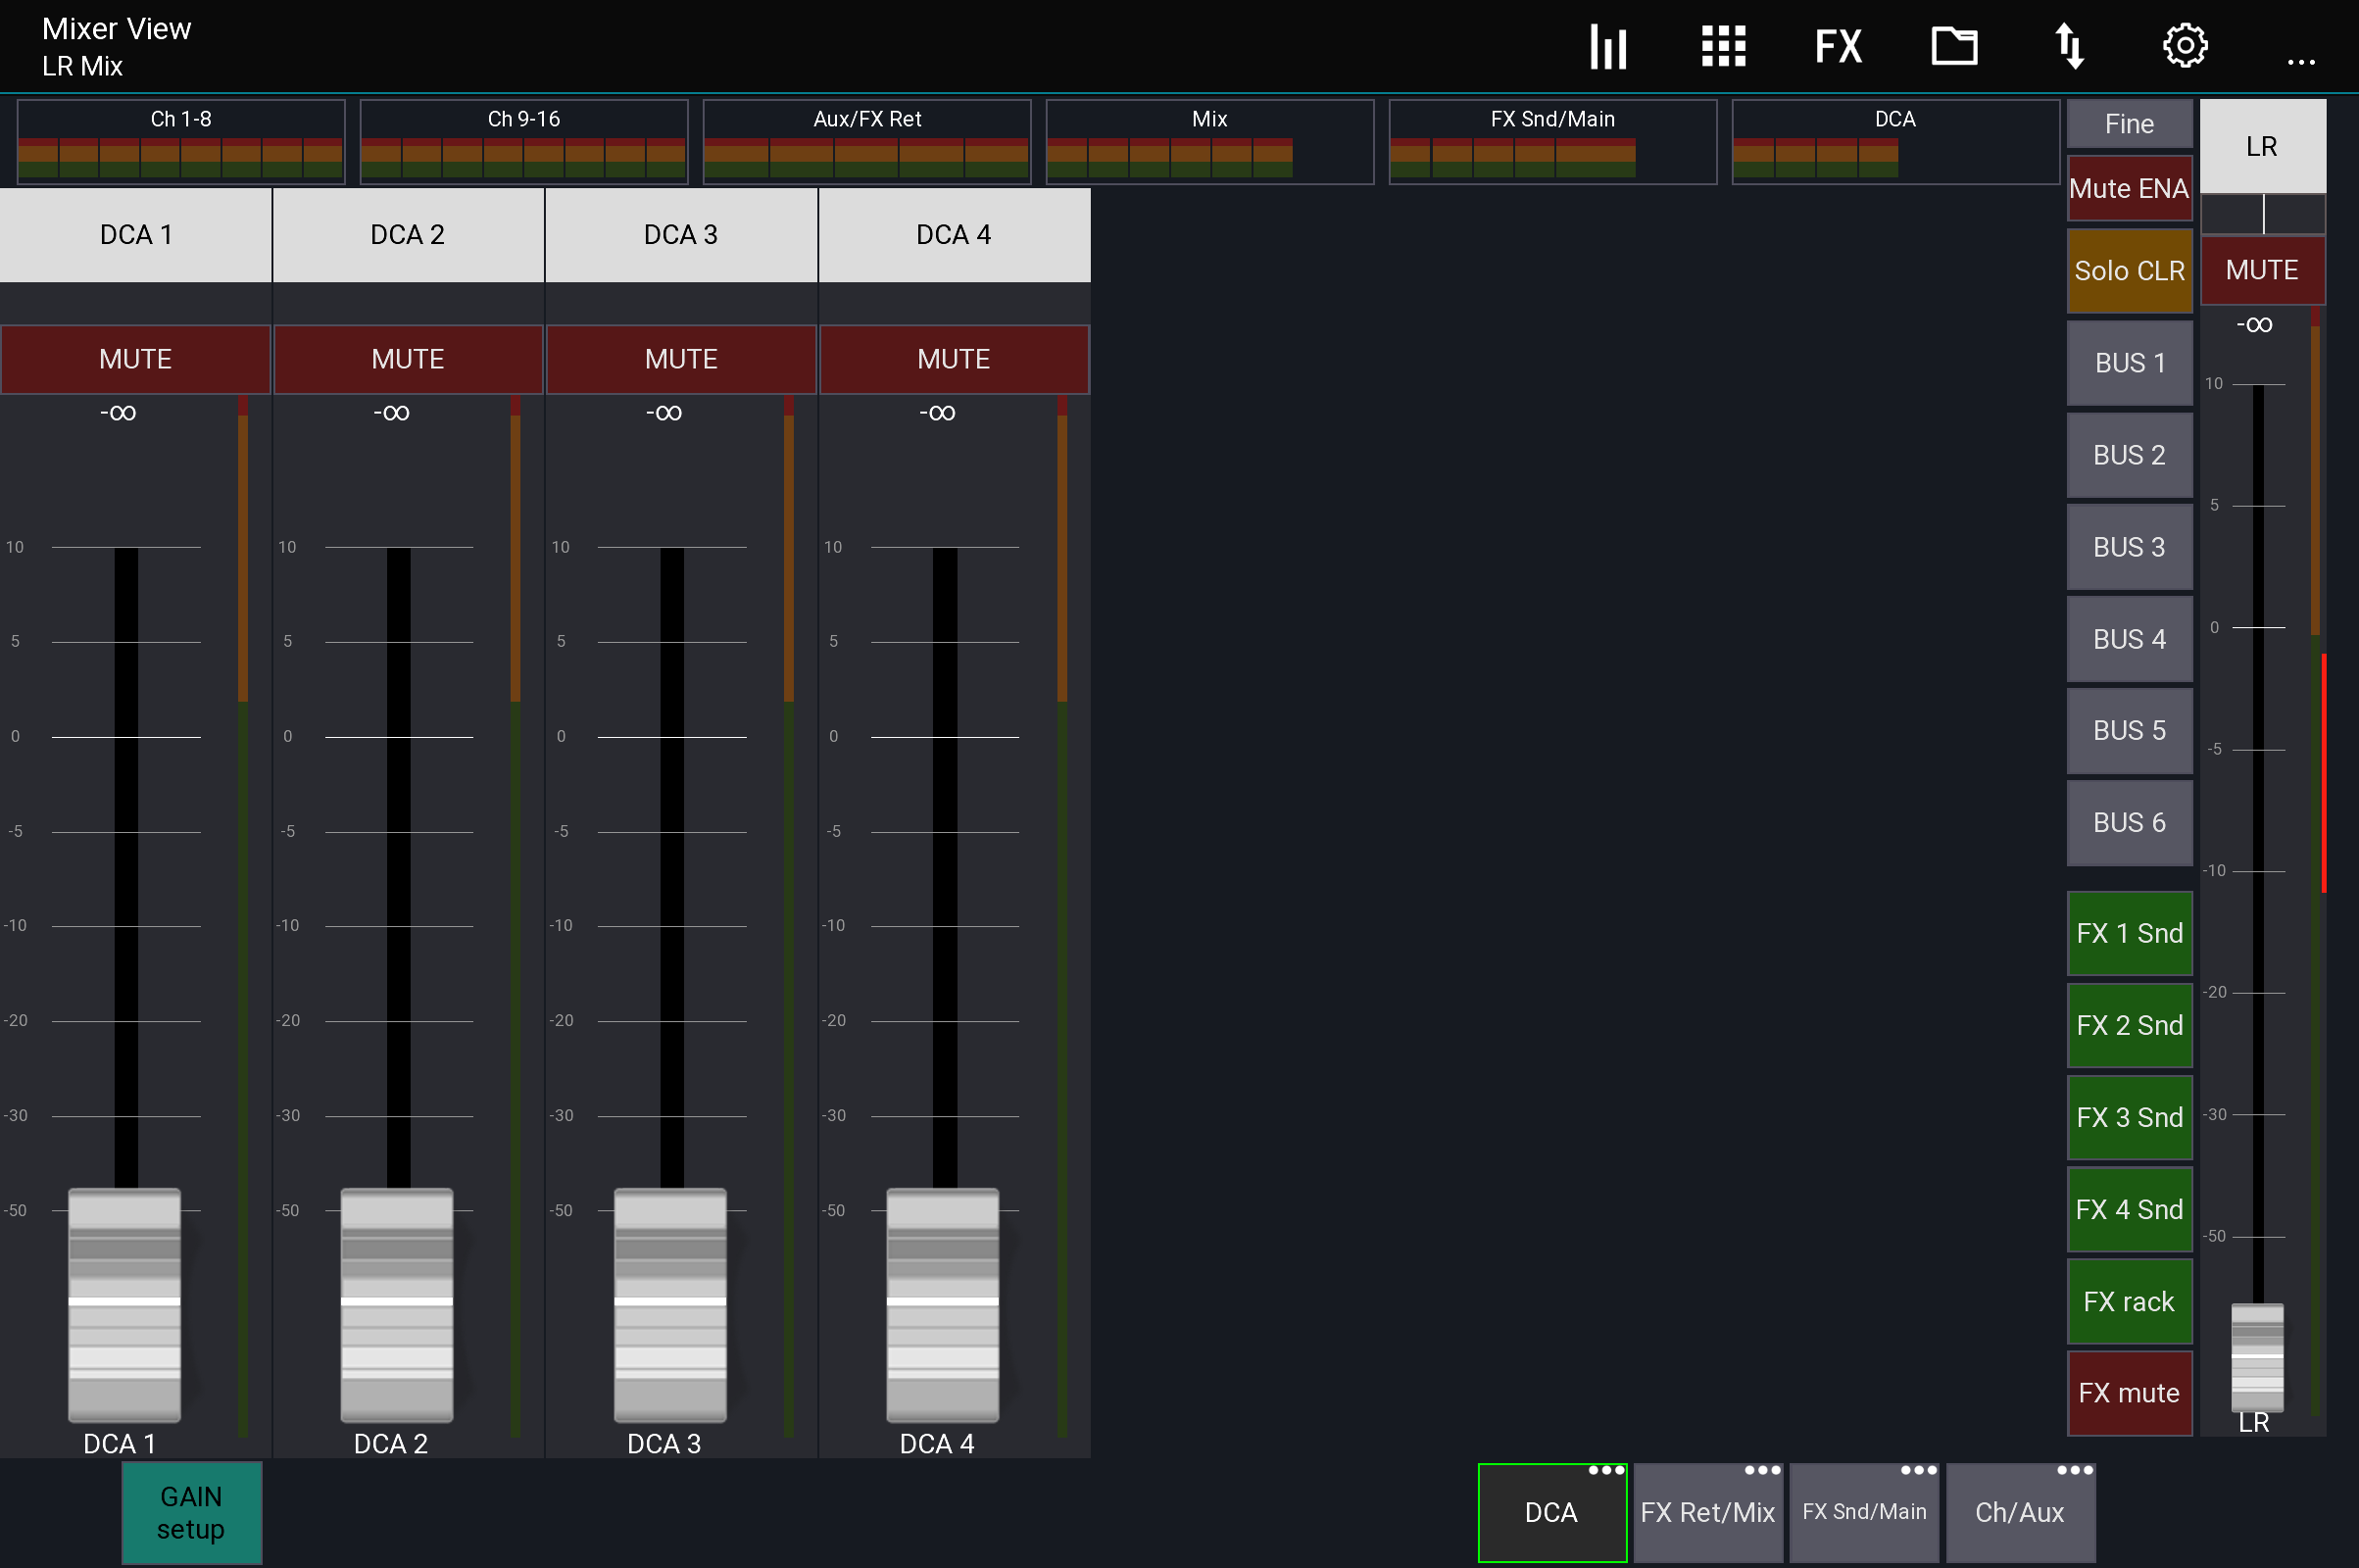Open three-dot options on FX Snd/Main button
The width and height of the screenshot is (2359, 1568).
1918,1470
